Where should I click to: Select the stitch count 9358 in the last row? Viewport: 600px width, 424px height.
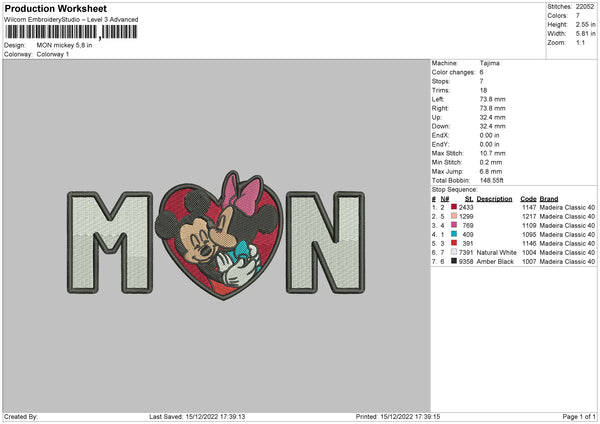click(x=466, y=262)
